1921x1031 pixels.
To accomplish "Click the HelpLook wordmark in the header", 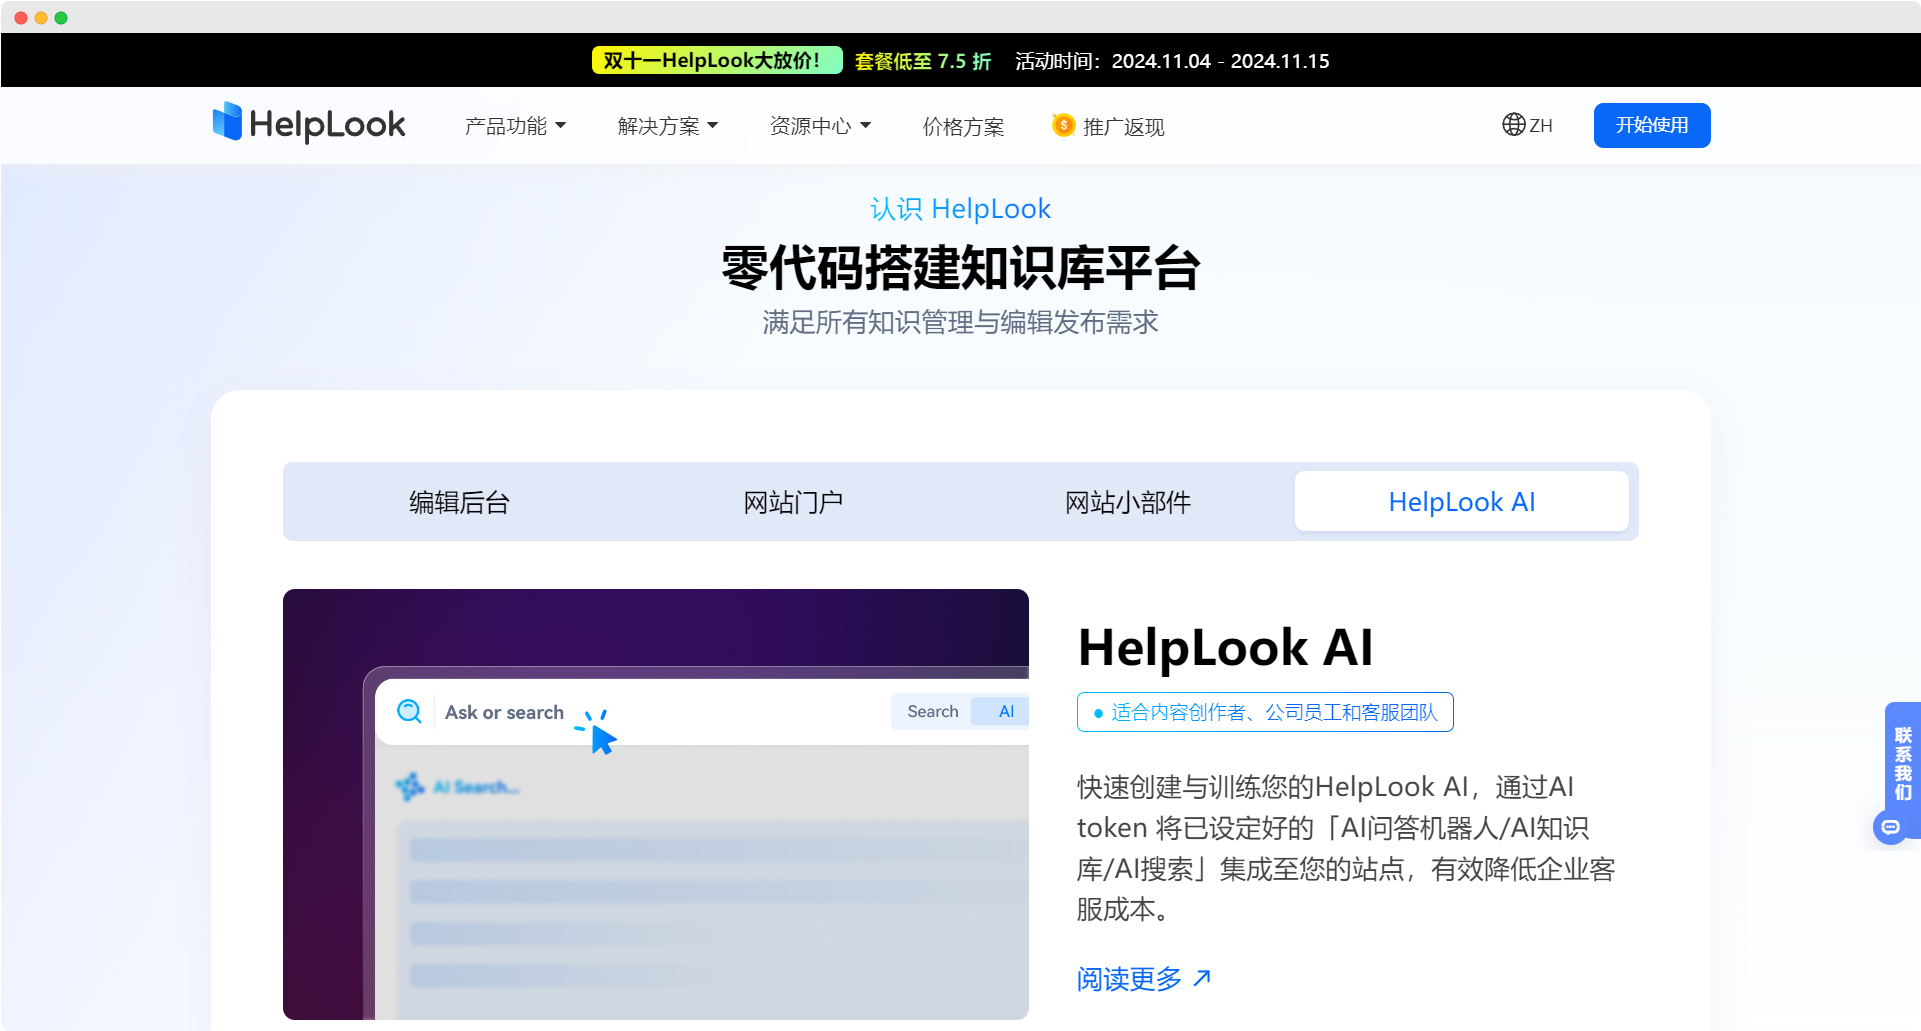I will pyautogui.click(x=327, y=124).
